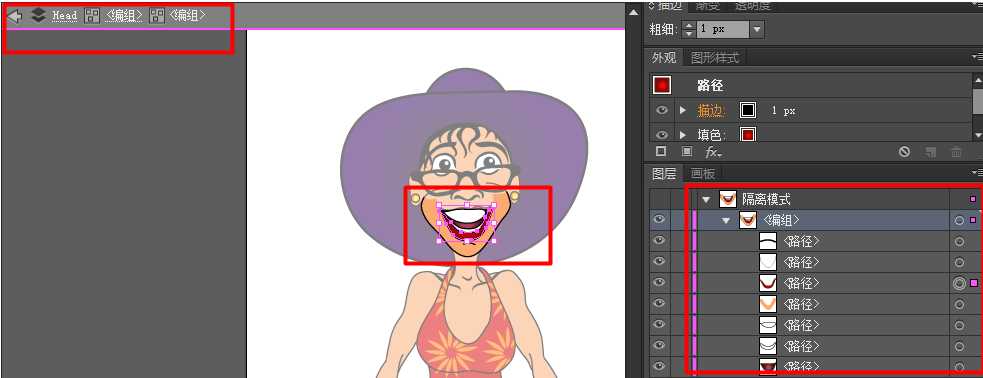The width and height of the screenshot is (983, 378).
Task: Click the magenta selection square of selected path
Action: tap(974, 283)
